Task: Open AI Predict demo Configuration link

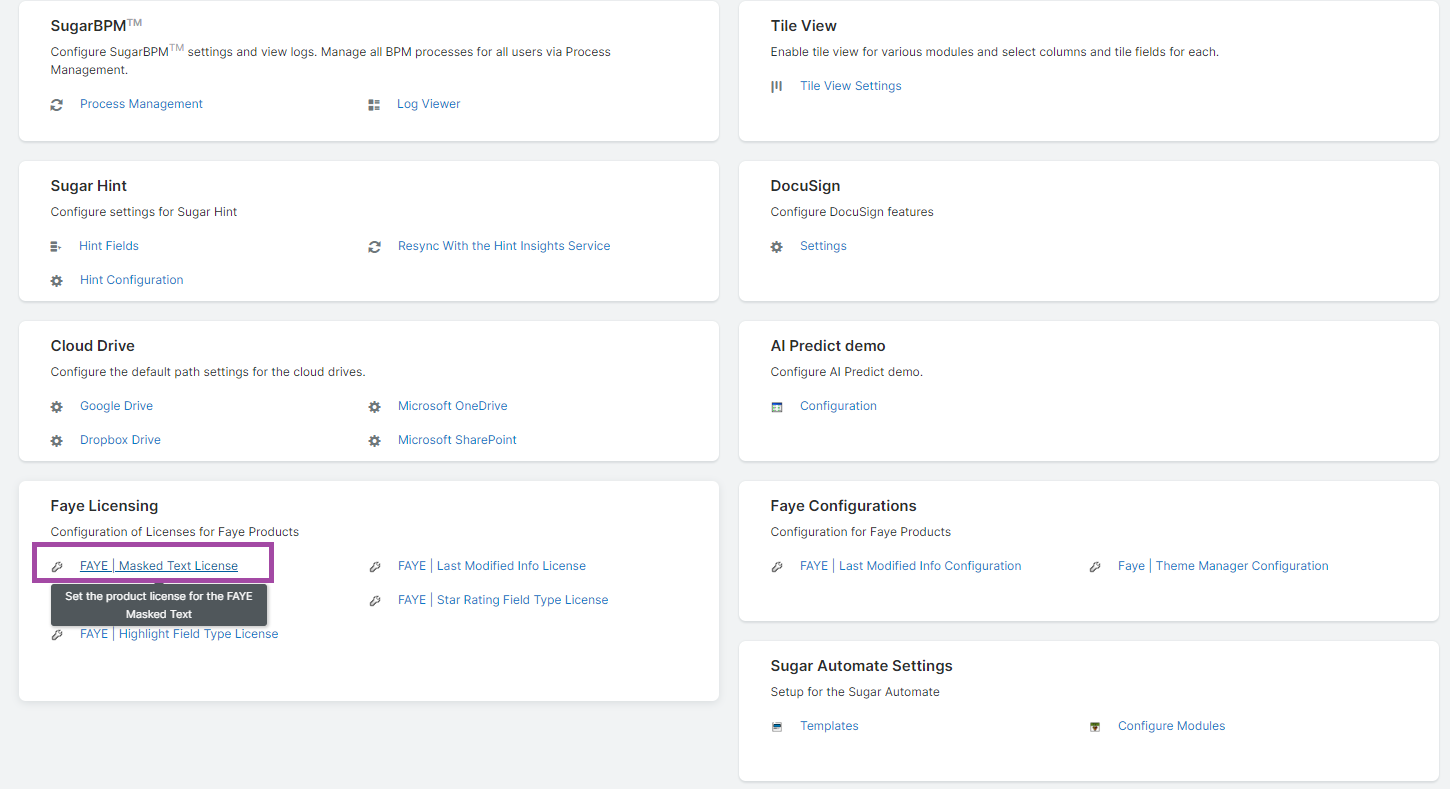Action: [x=838, y=406]
